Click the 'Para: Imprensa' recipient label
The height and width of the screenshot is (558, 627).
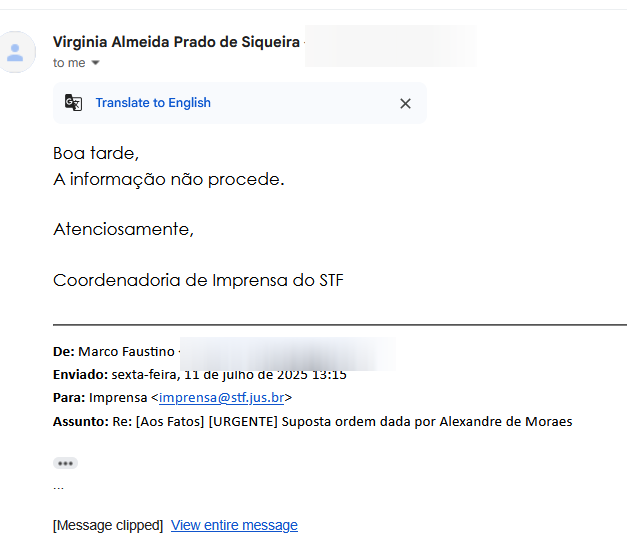100,398
